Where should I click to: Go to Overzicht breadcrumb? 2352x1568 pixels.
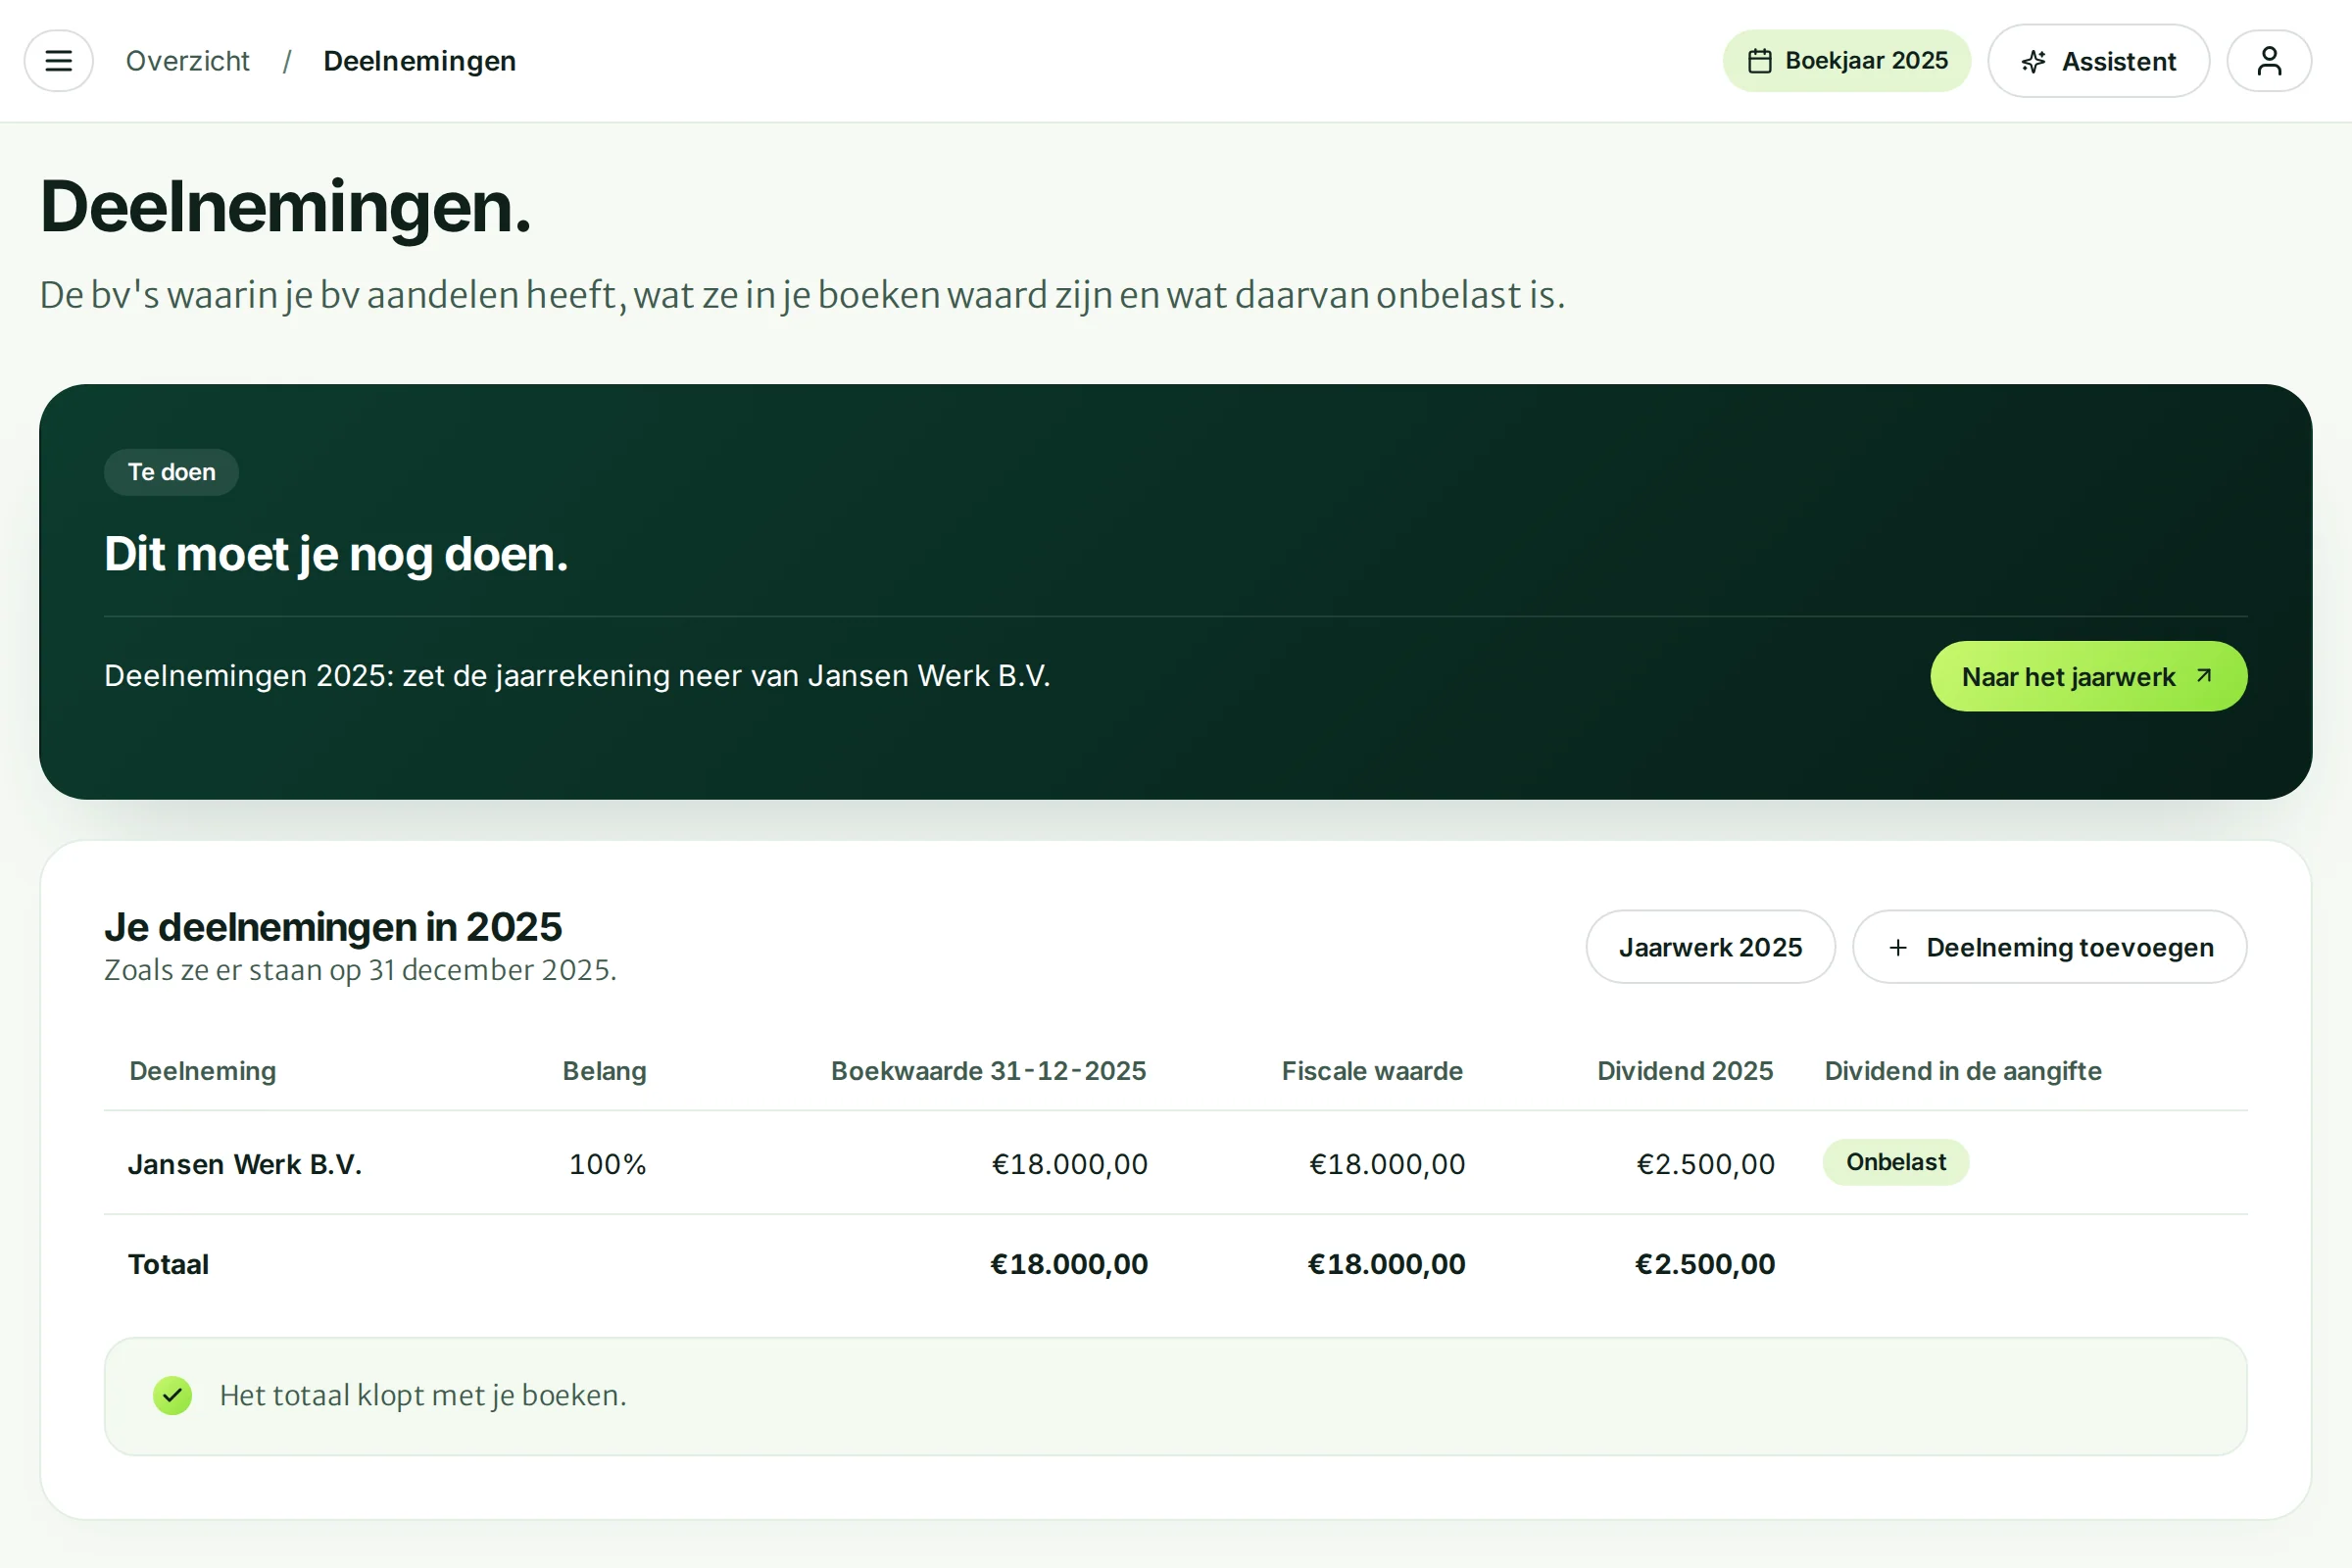click(x=187, y=61)
